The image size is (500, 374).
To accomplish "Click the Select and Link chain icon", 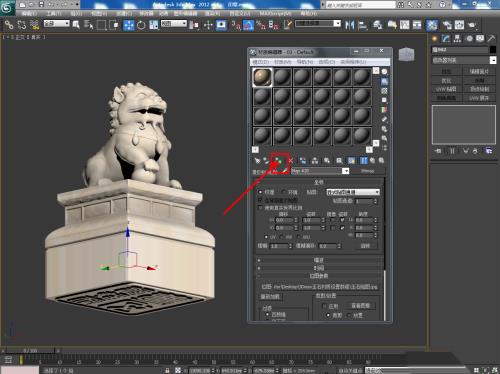I will (x=9, y=25).
